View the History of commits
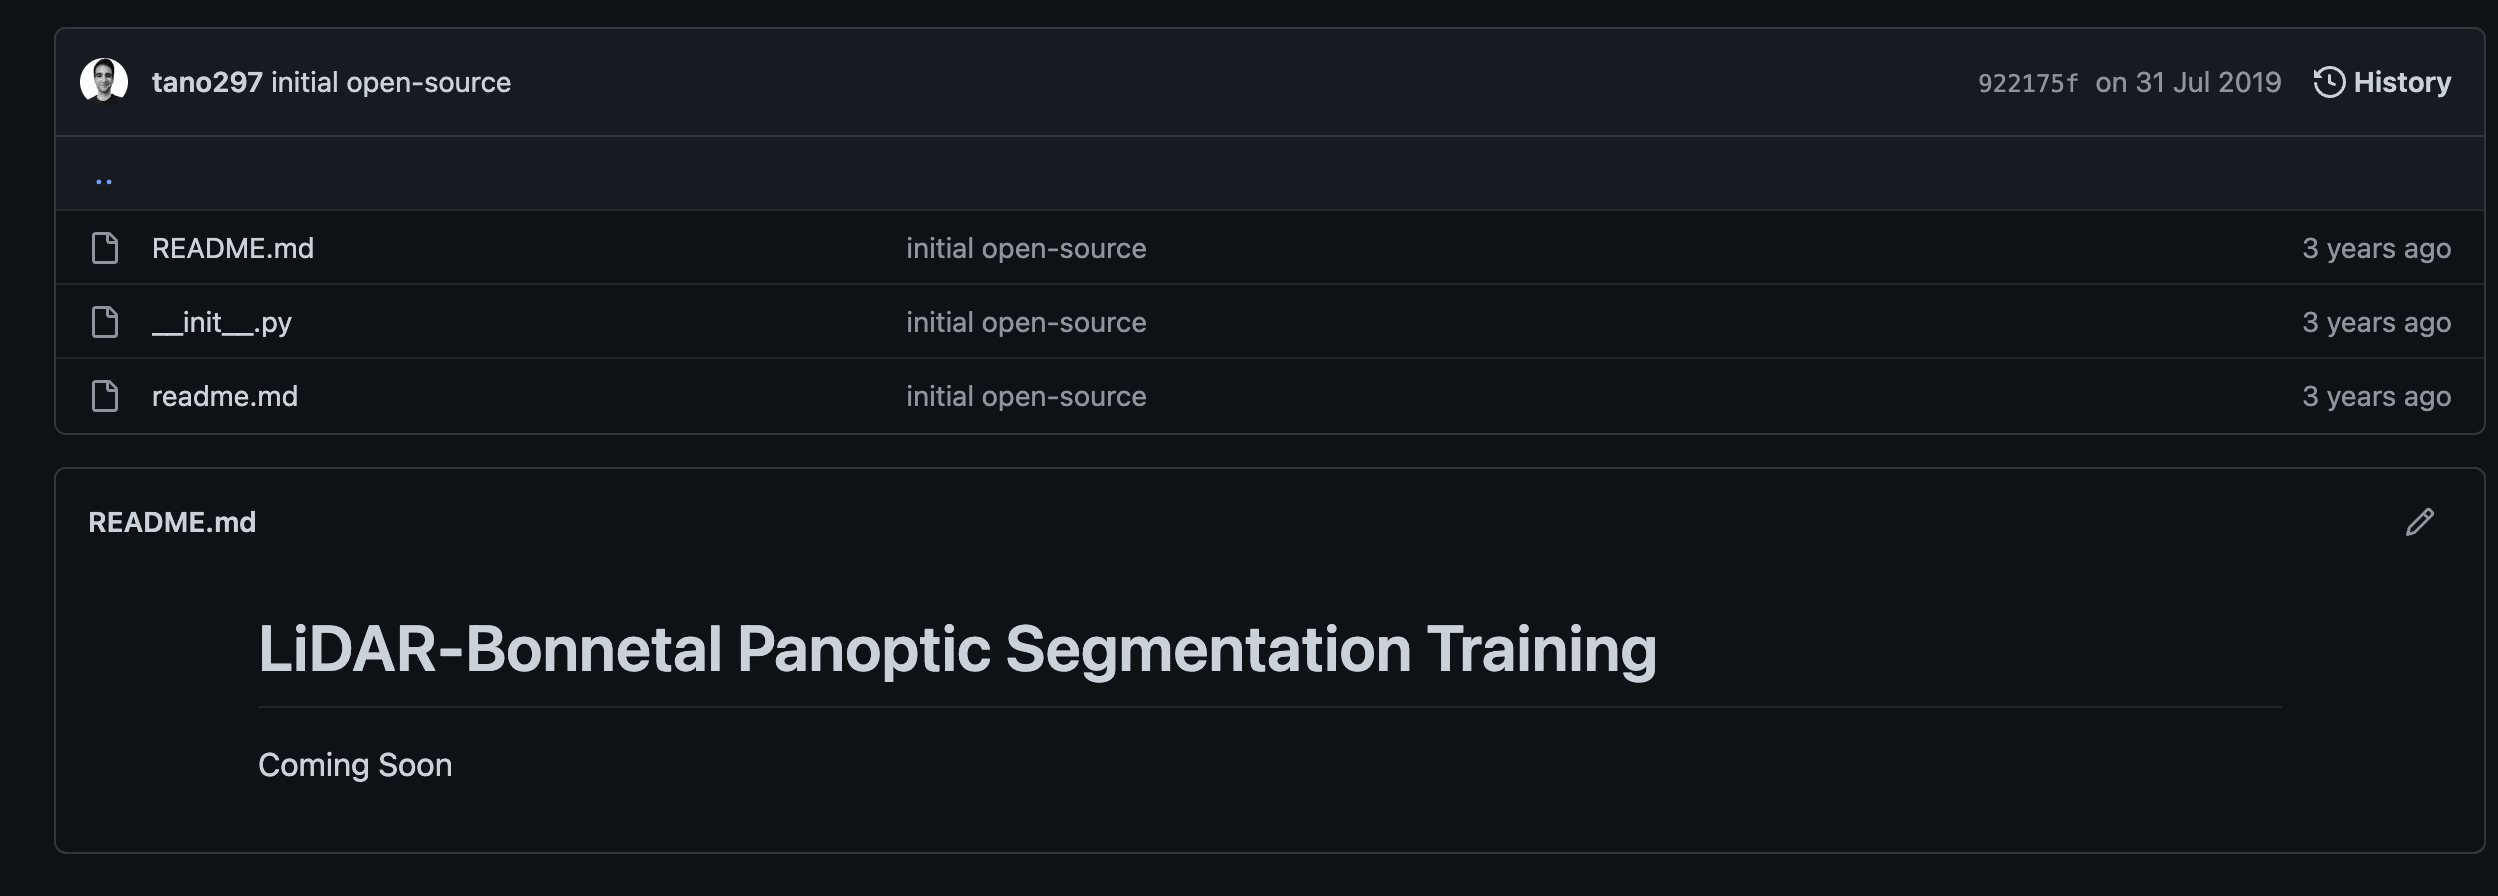Screen dimensions: 2498x896 point(2382,82)
